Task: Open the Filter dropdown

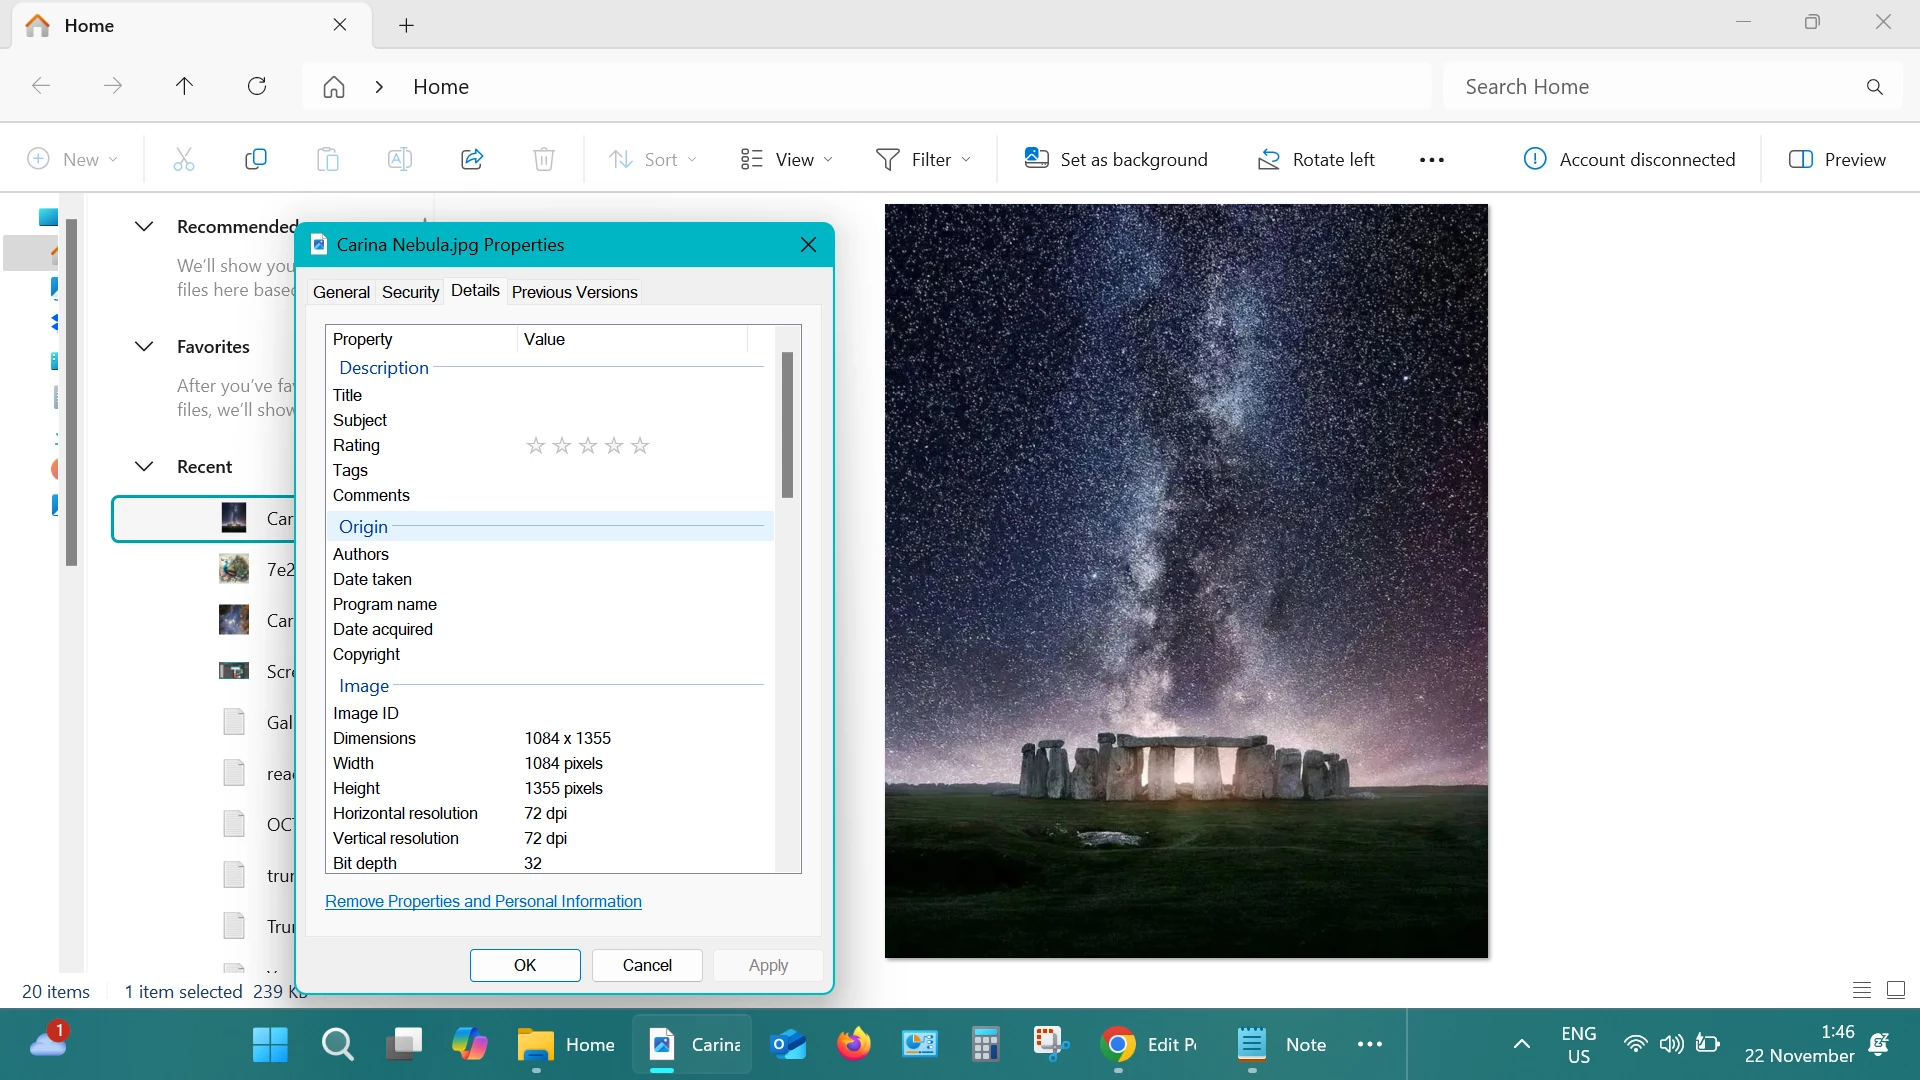Action: (x=923, y=159)
